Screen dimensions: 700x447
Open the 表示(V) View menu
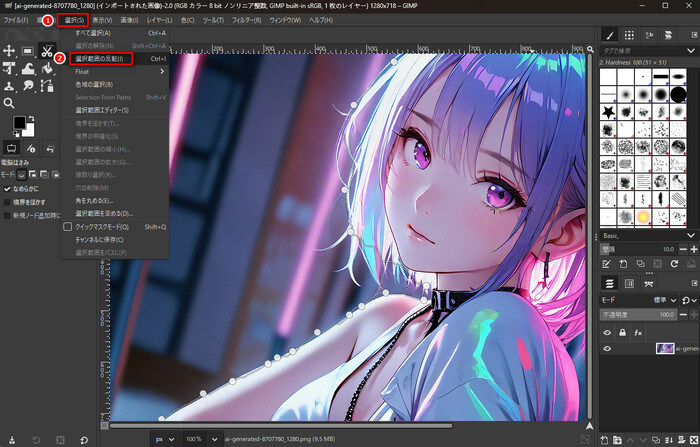click(102, 21)
